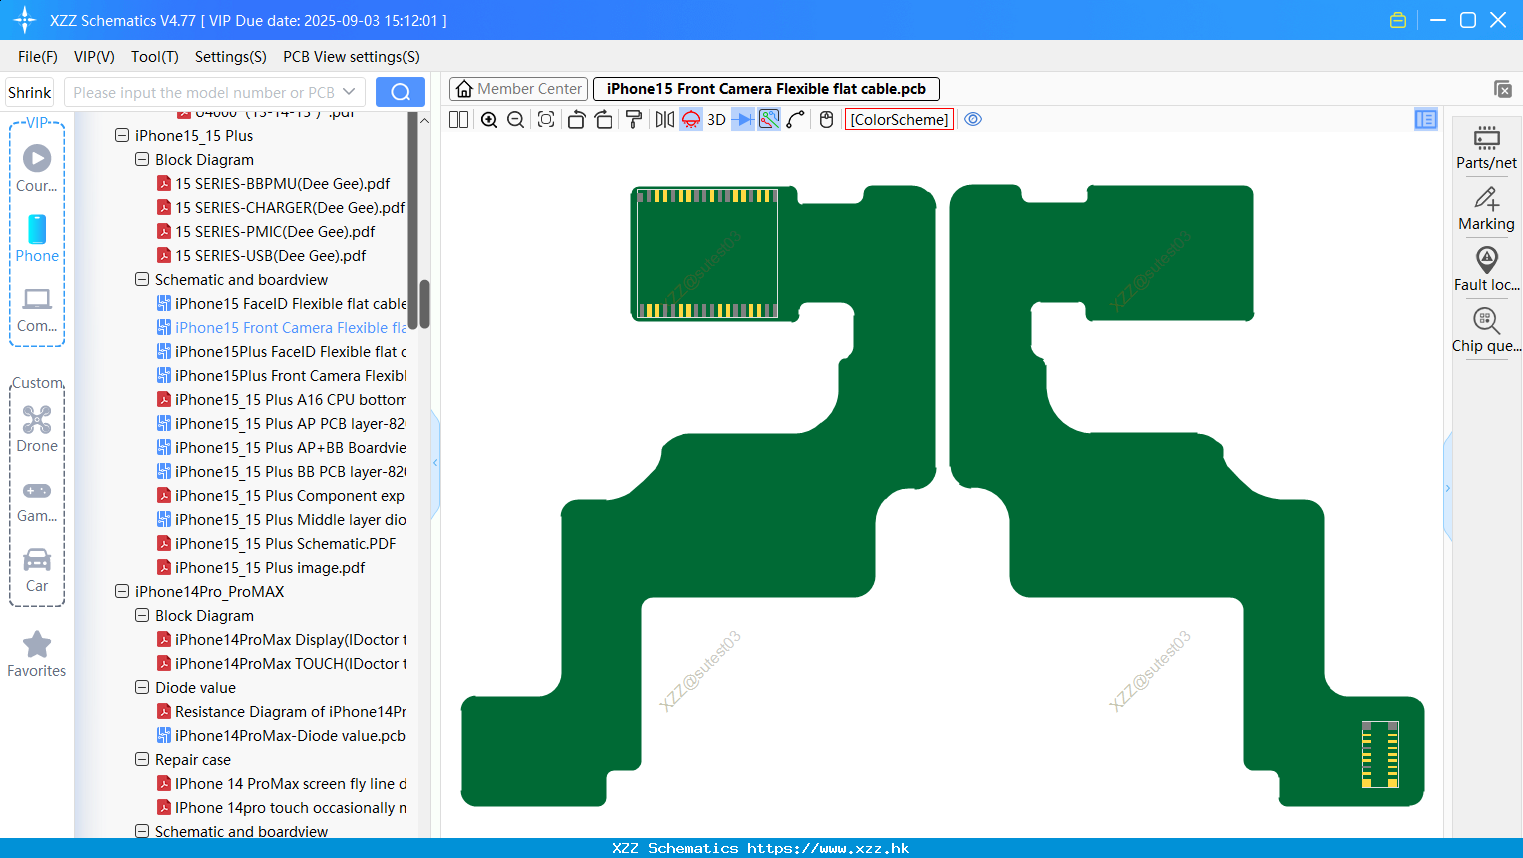This screenshot has width=1523, height=858.
Task: Click the small connector at bottom-right of board
Action: click(1380, 754)
